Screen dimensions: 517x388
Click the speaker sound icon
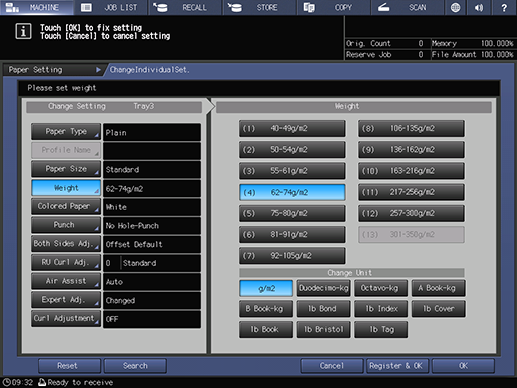[x=479, y=7]
